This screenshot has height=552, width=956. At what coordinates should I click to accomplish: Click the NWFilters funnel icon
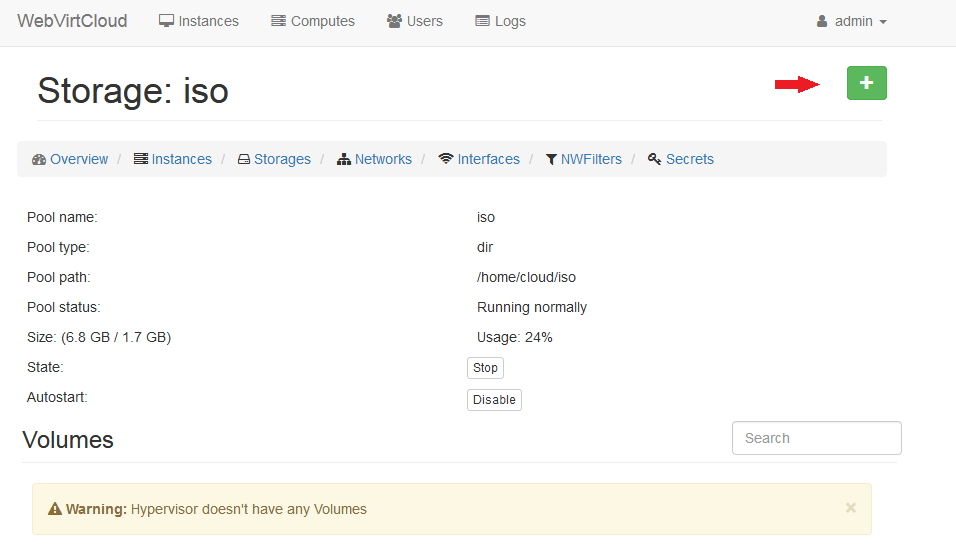coord(551,159)
